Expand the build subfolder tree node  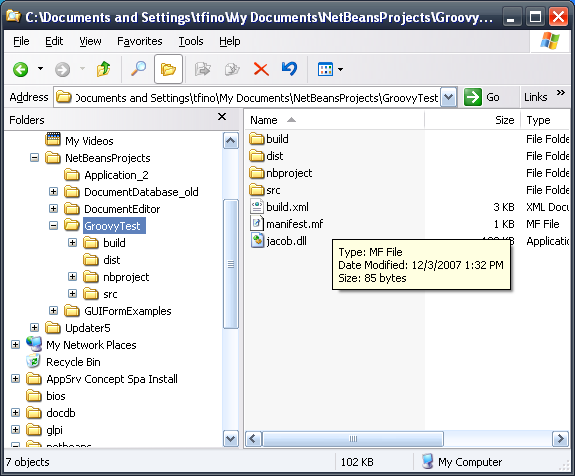coord(73,242)
